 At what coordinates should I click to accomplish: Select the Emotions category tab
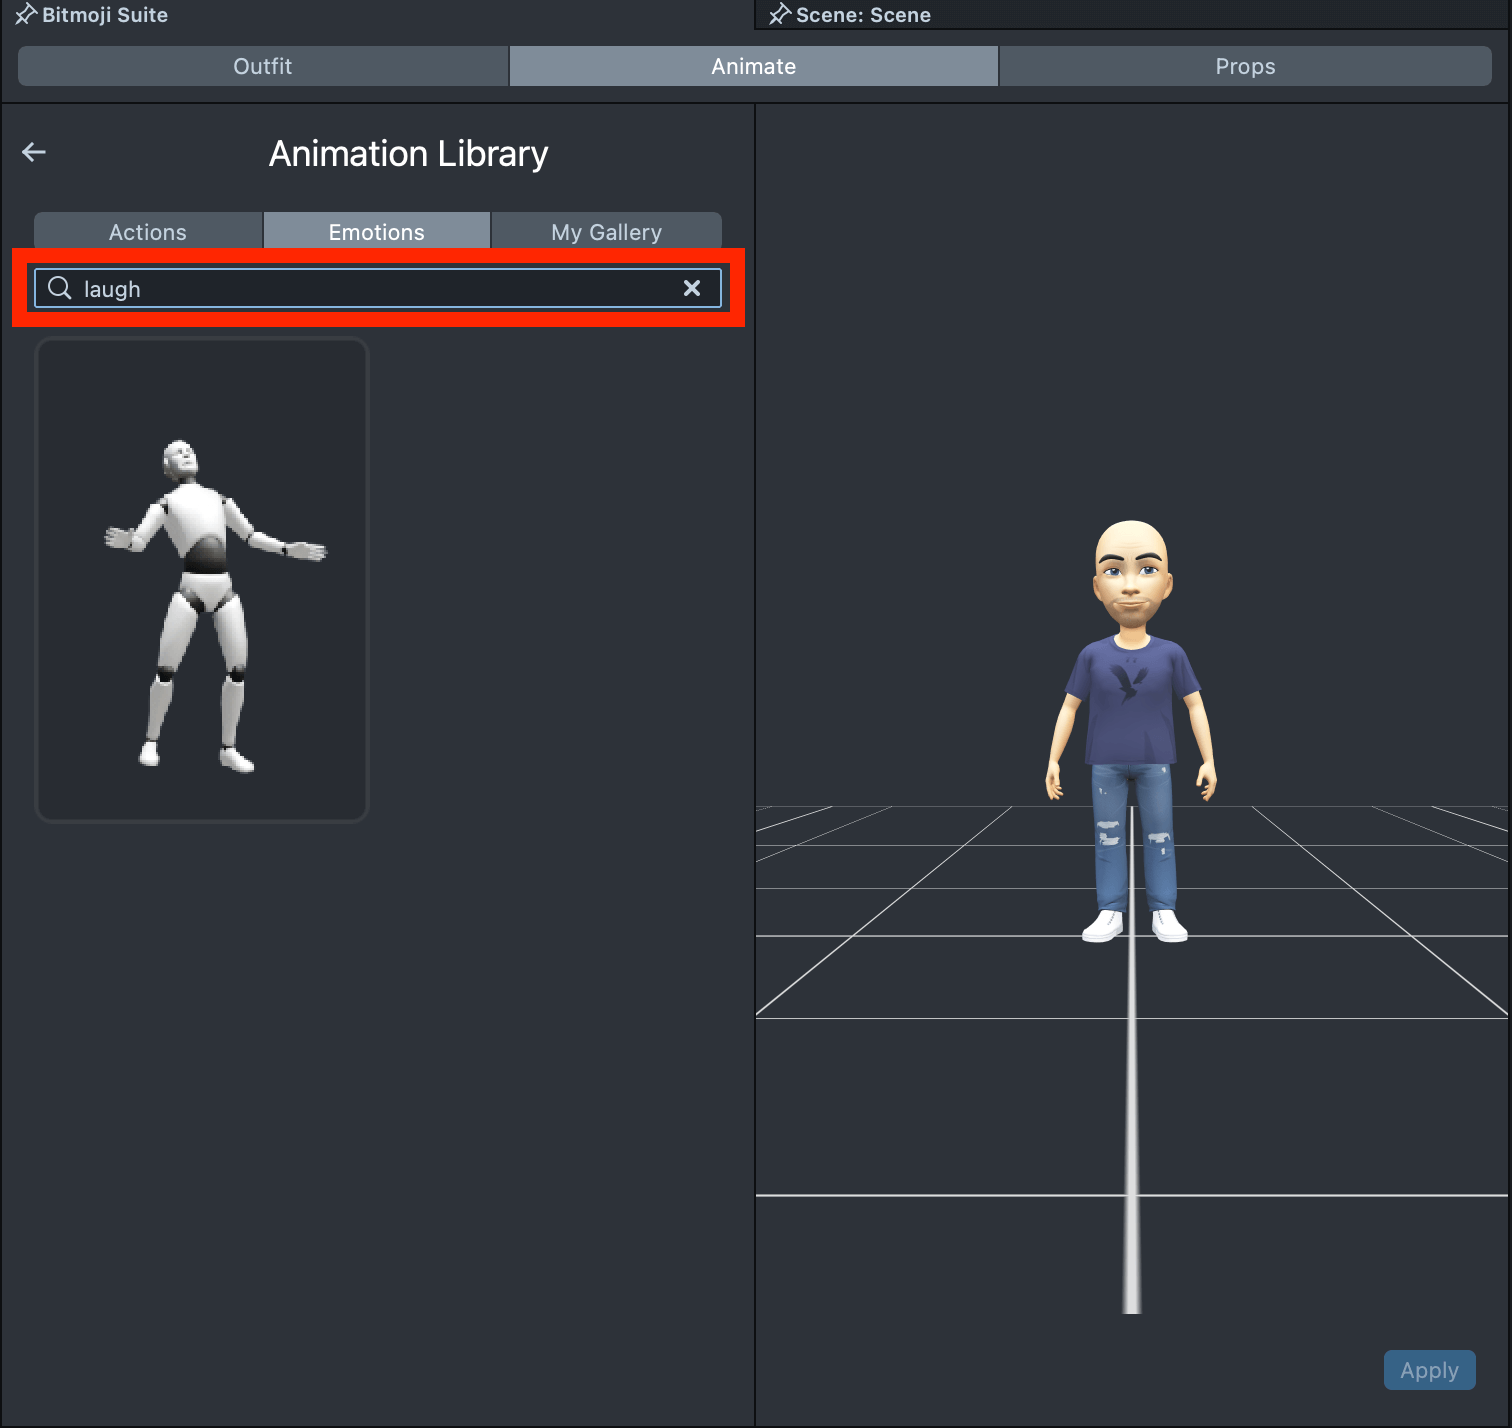[377, 232]
